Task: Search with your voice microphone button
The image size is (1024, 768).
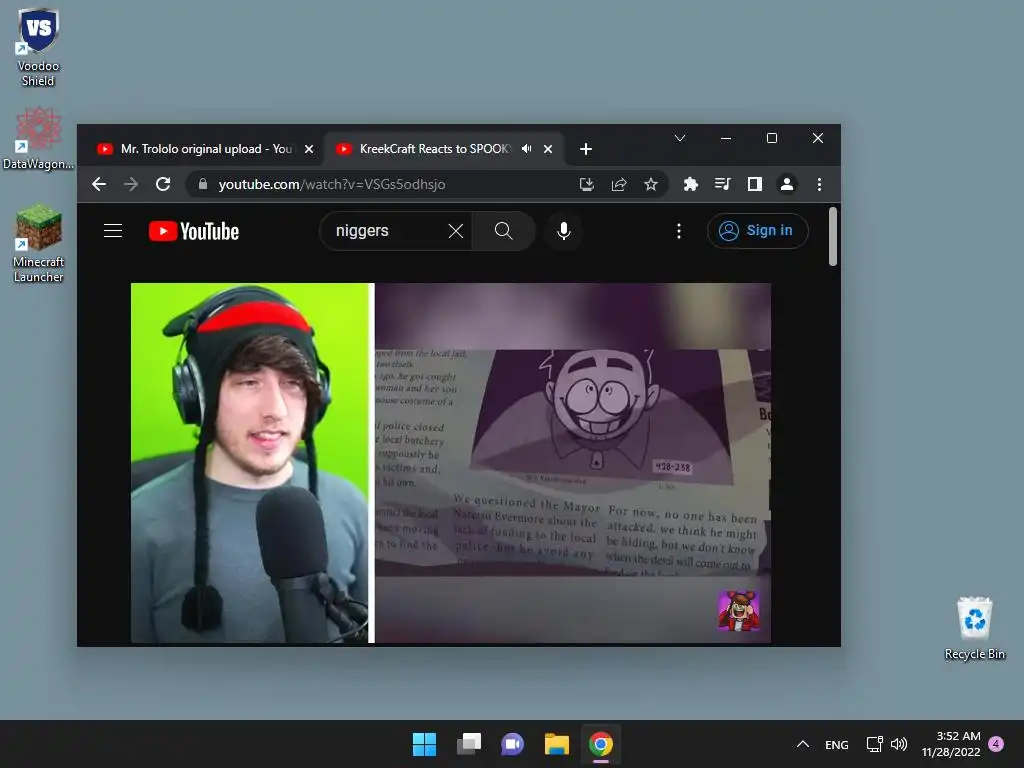Action: pos(564,231)
